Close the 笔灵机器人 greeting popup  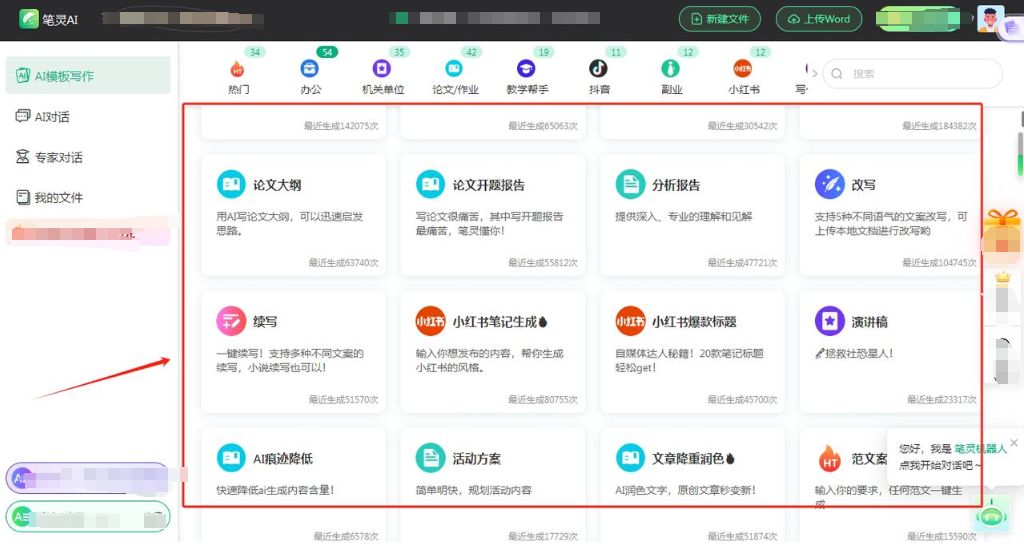1014,443
